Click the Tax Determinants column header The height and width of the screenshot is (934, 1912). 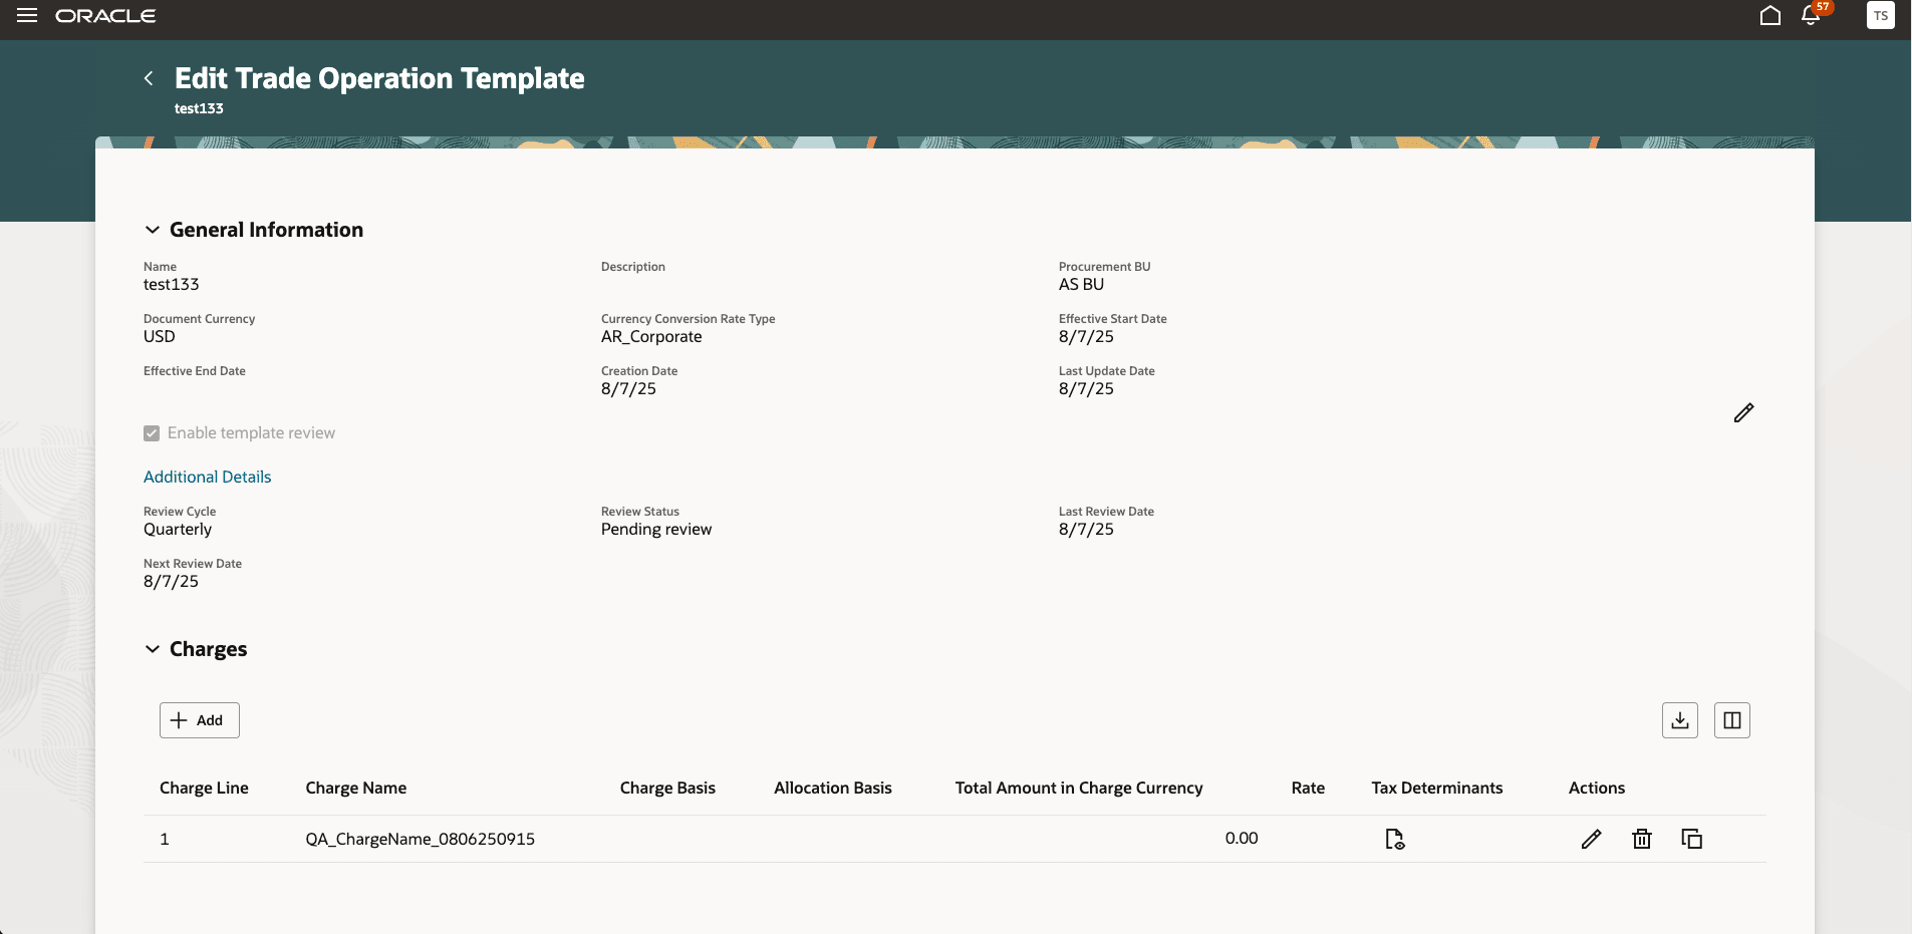pyautogui.click(x=1436, y=788)
